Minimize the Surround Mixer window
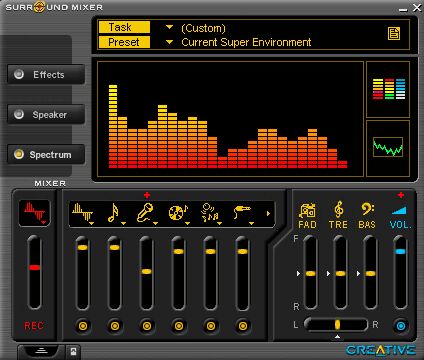This screenshot has height=360, width=424. 403,9
